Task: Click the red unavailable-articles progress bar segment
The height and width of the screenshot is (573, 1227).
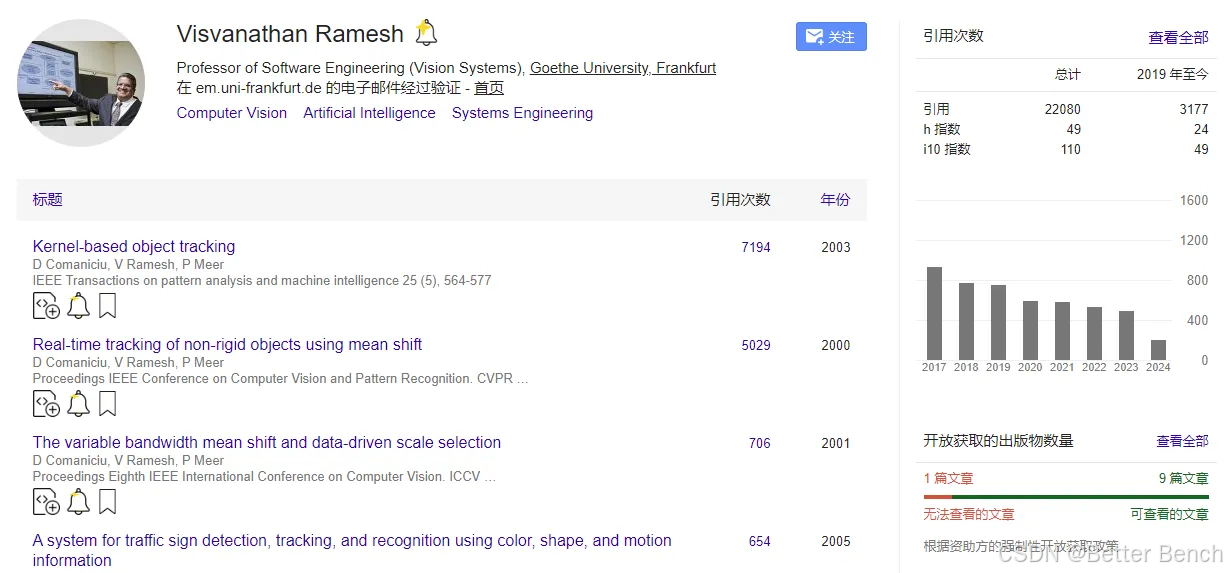Action: coord(938,496)
